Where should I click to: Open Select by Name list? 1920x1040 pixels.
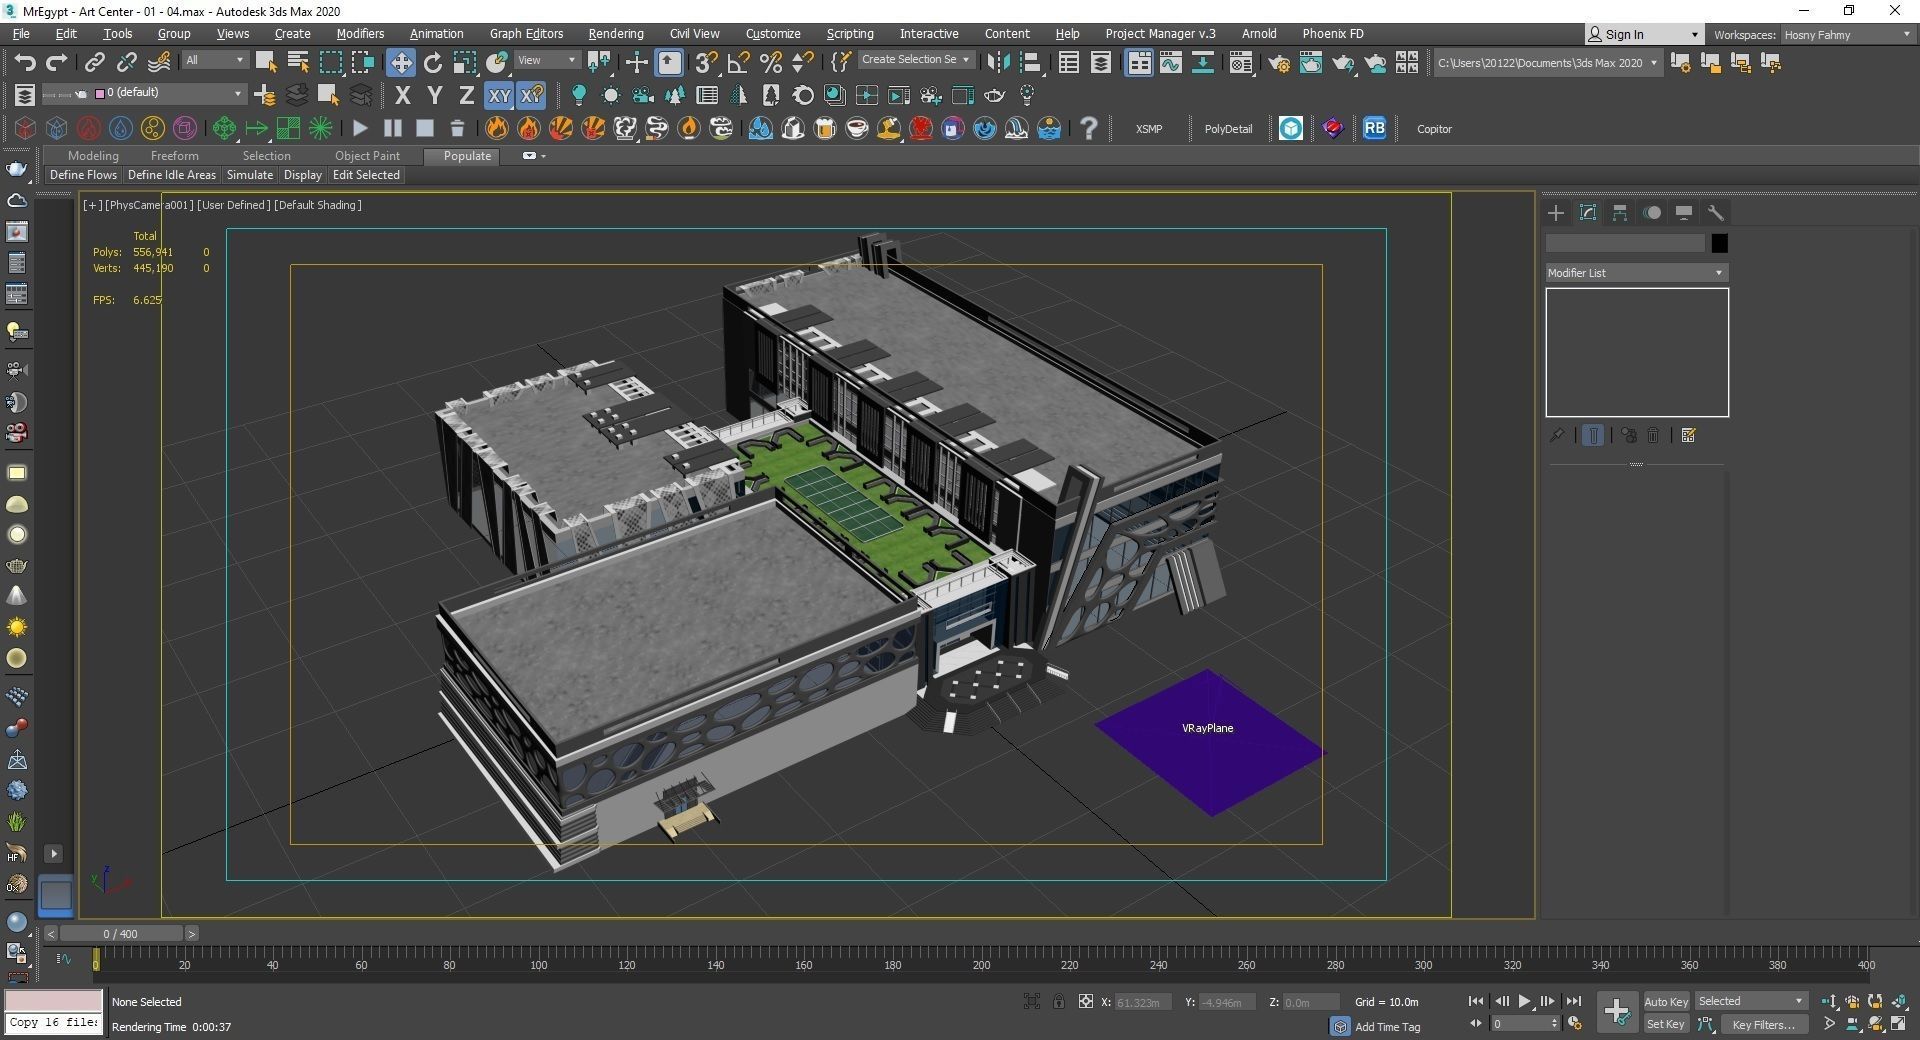[x=298, y=63]
